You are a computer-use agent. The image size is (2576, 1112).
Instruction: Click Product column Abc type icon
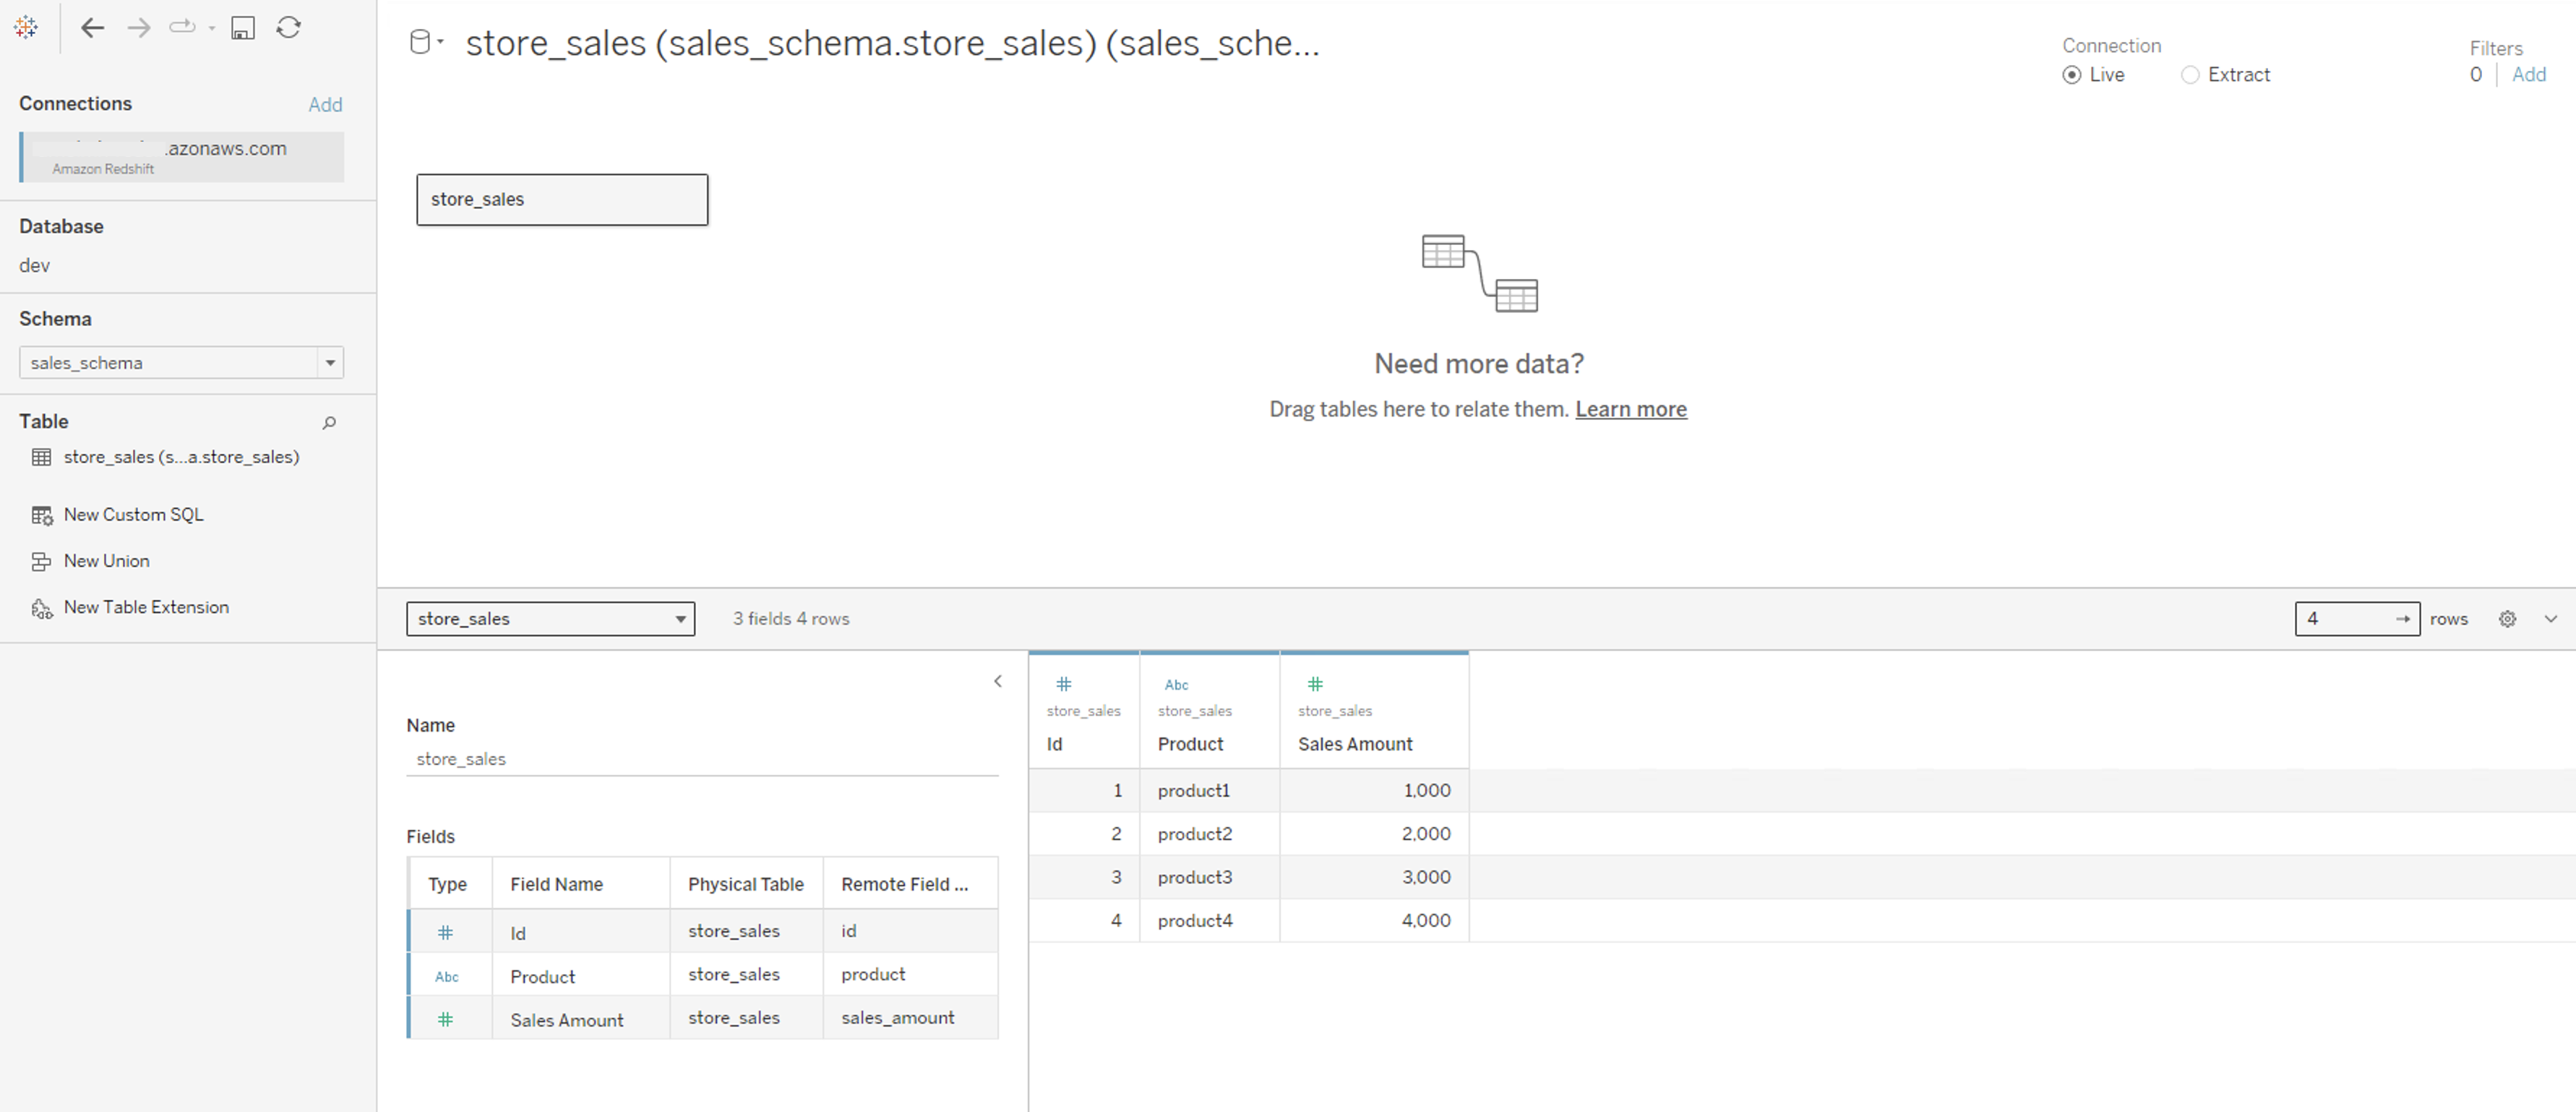pyautogui.click(x=1176, y=685)
